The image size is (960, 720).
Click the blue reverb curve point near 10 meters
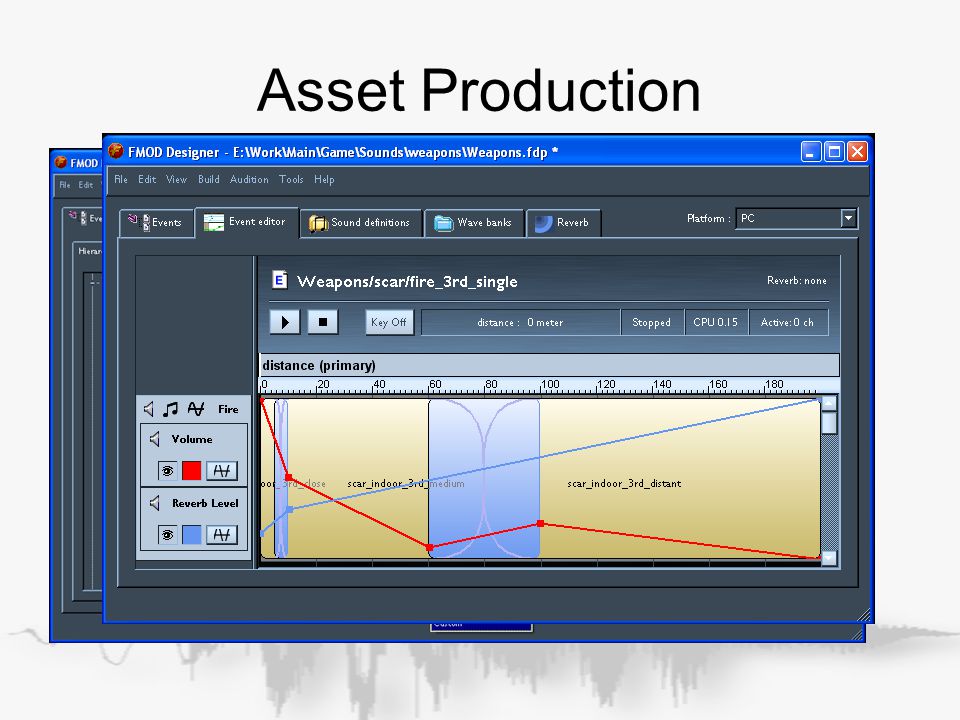(x=290, y=509)
